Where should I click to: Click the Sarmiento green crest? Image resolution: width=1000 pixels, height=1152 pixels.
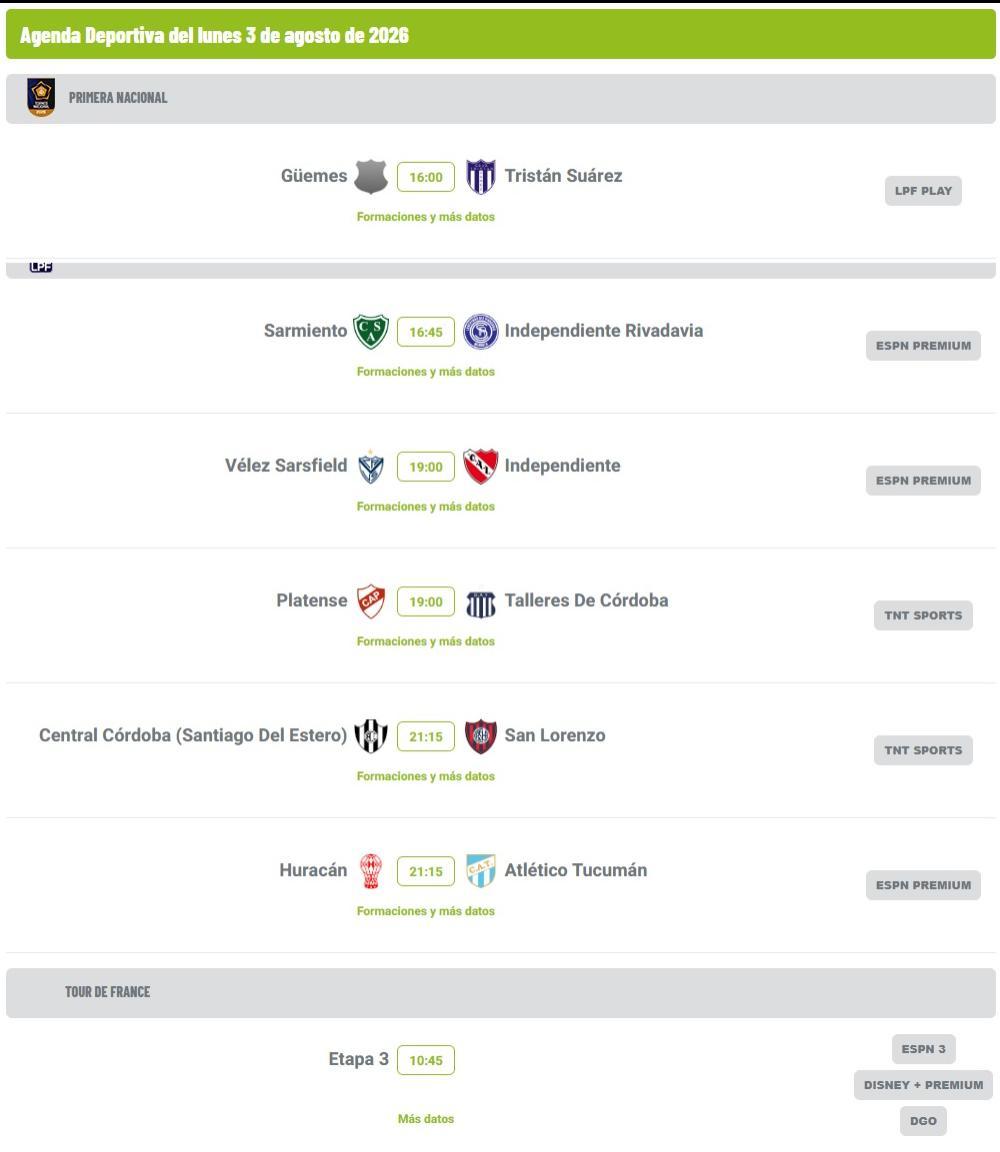tap(371, 331)
